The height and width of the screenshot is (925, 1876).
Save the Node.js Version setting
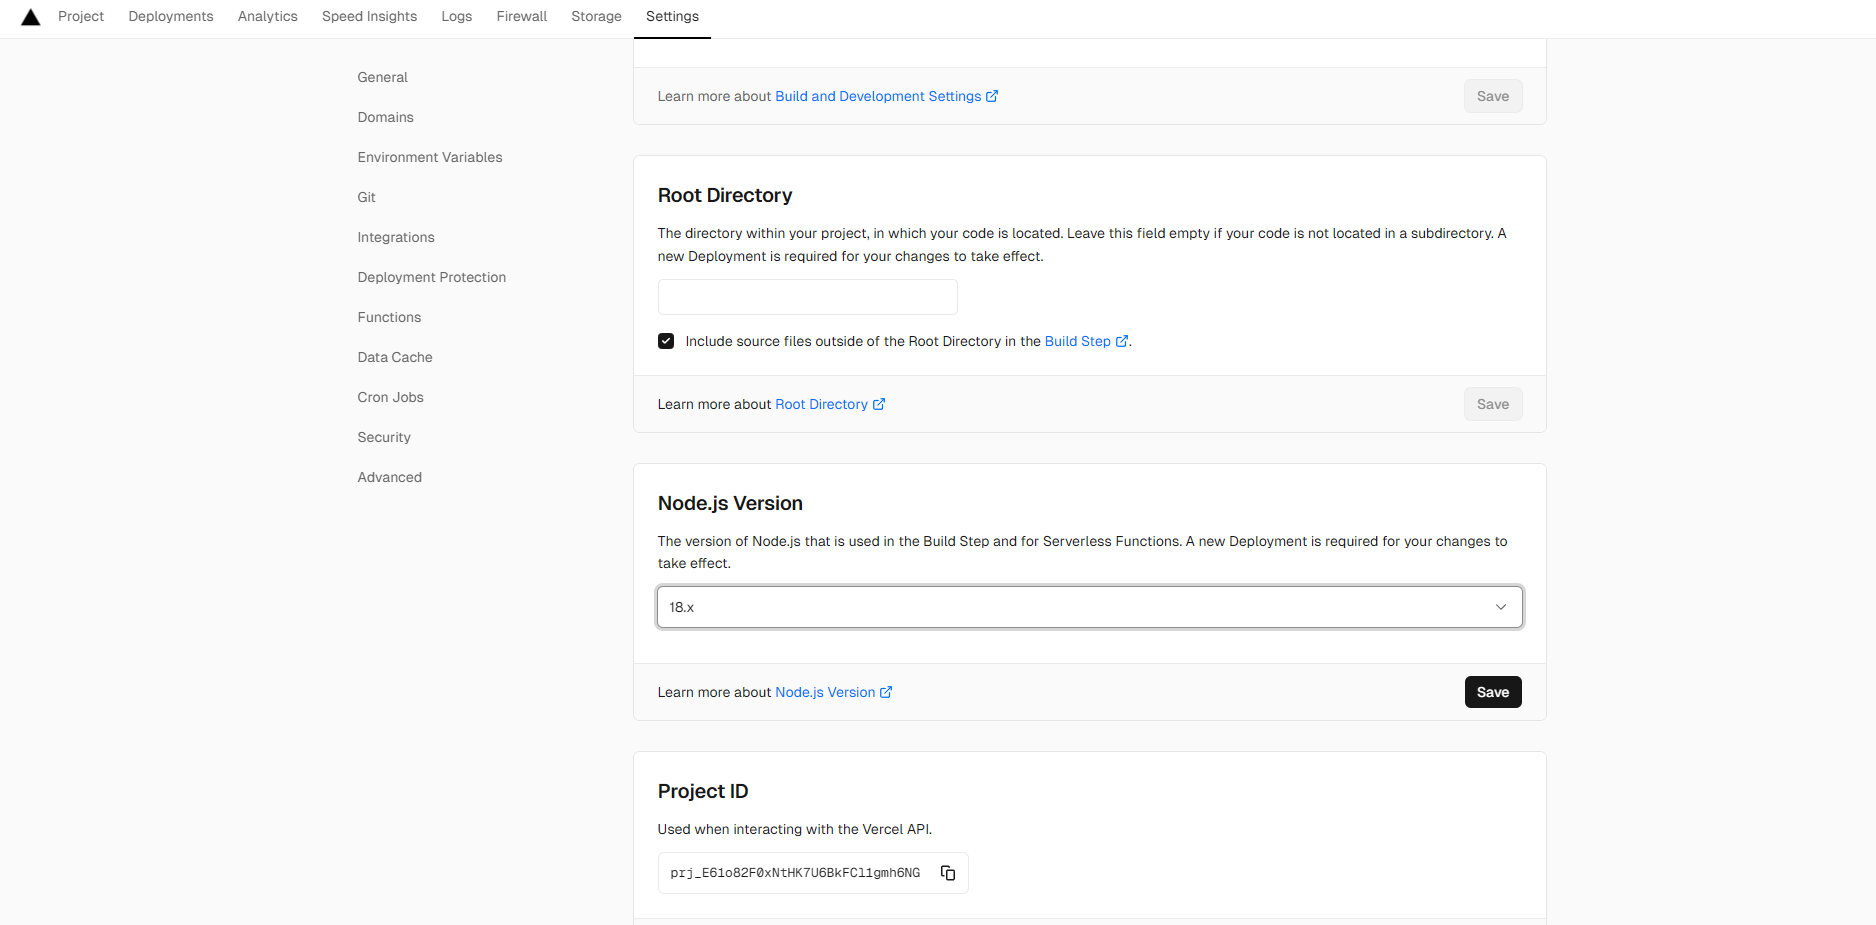point(1493,692)
